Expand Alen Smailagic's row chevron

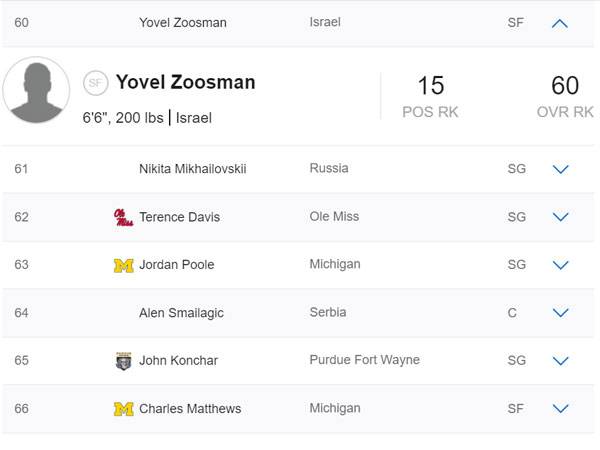(560, 313)
